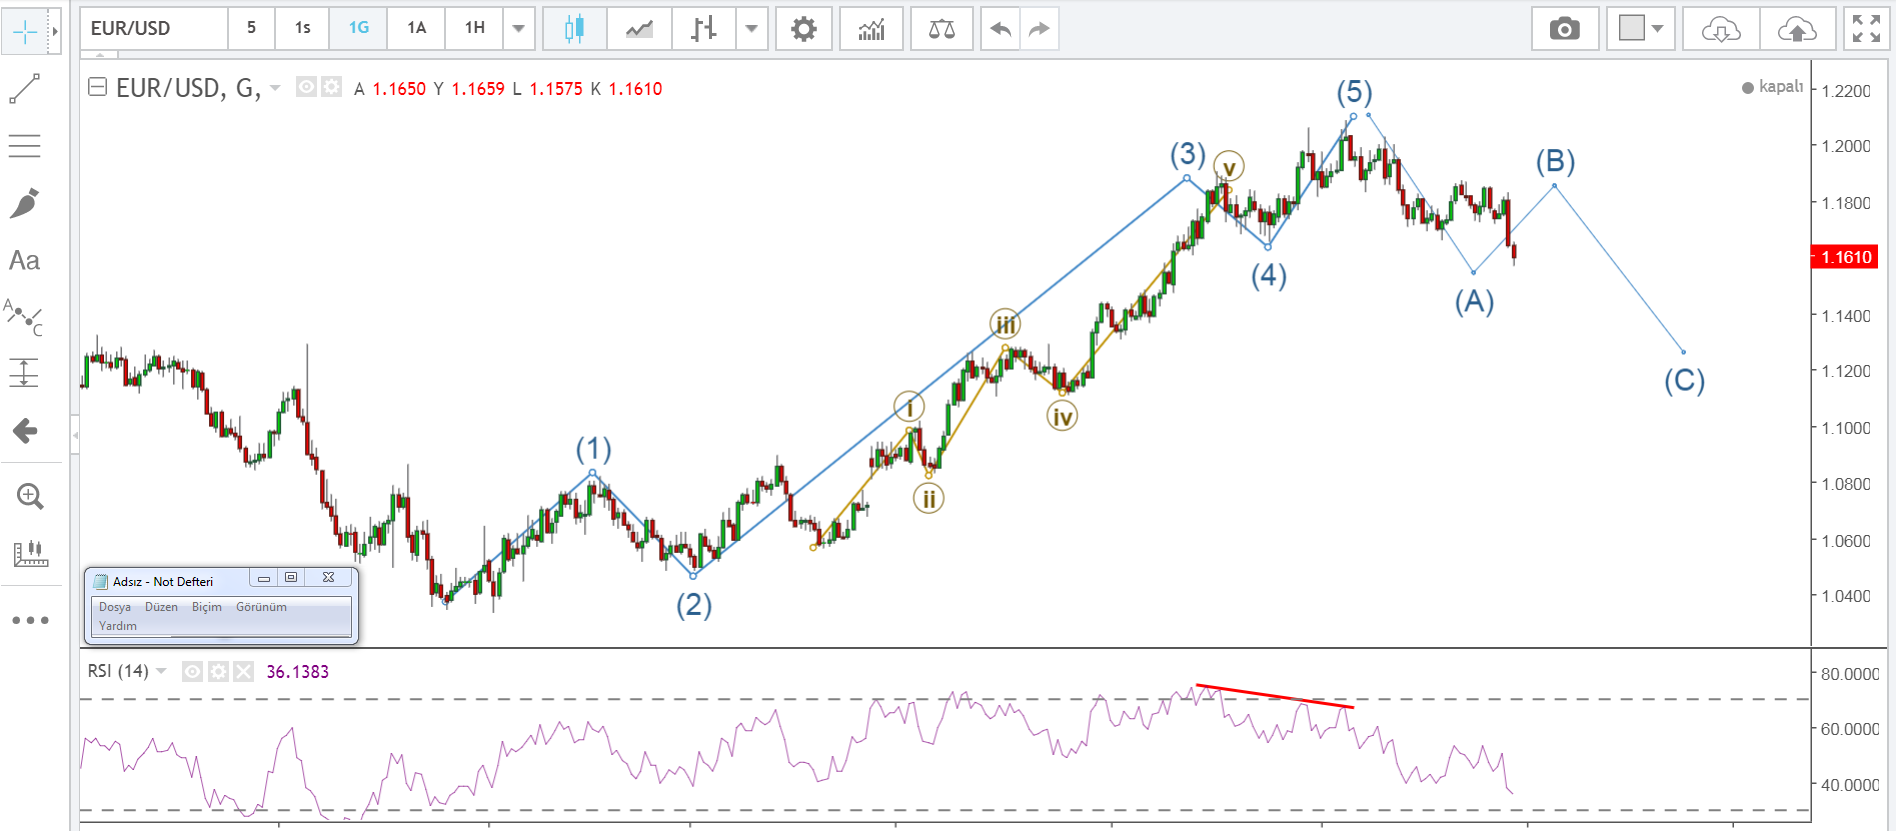Toggle fullscreen mode for the chart
This screenshot has width=1896, height=831.
coord(1866,29)
